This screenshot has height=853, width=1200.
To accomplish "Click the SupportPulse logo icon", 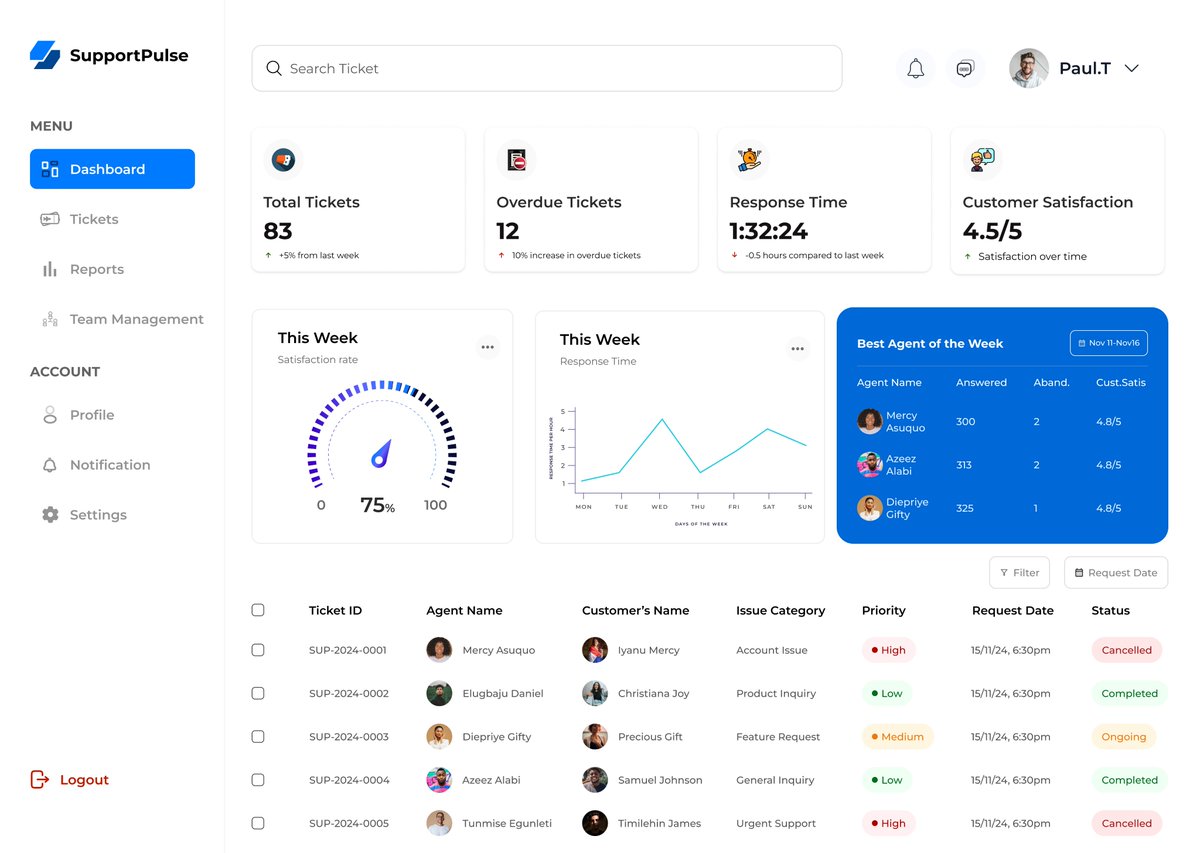I will click(45, 55).
